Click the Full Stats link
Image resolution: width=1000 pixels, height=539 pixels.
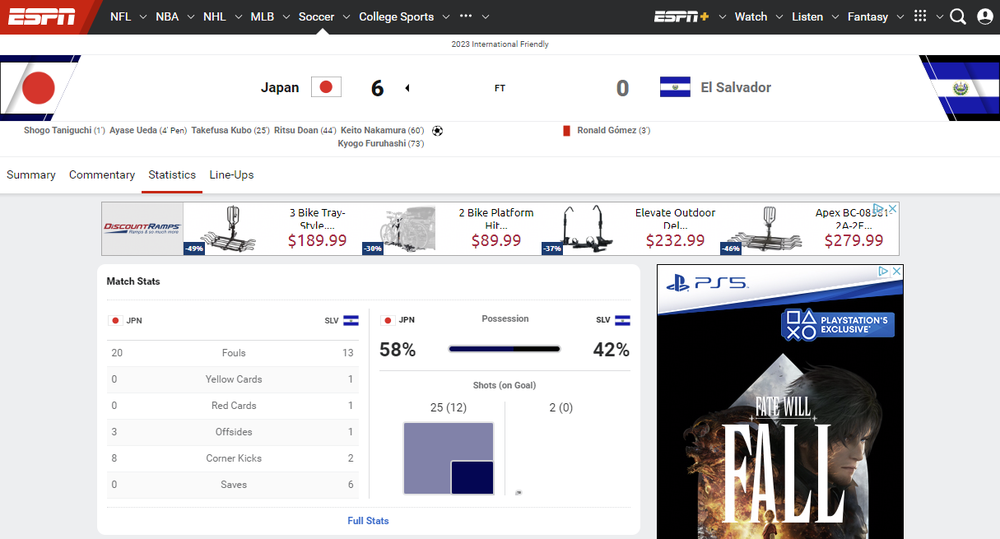(x=368, y=521)
